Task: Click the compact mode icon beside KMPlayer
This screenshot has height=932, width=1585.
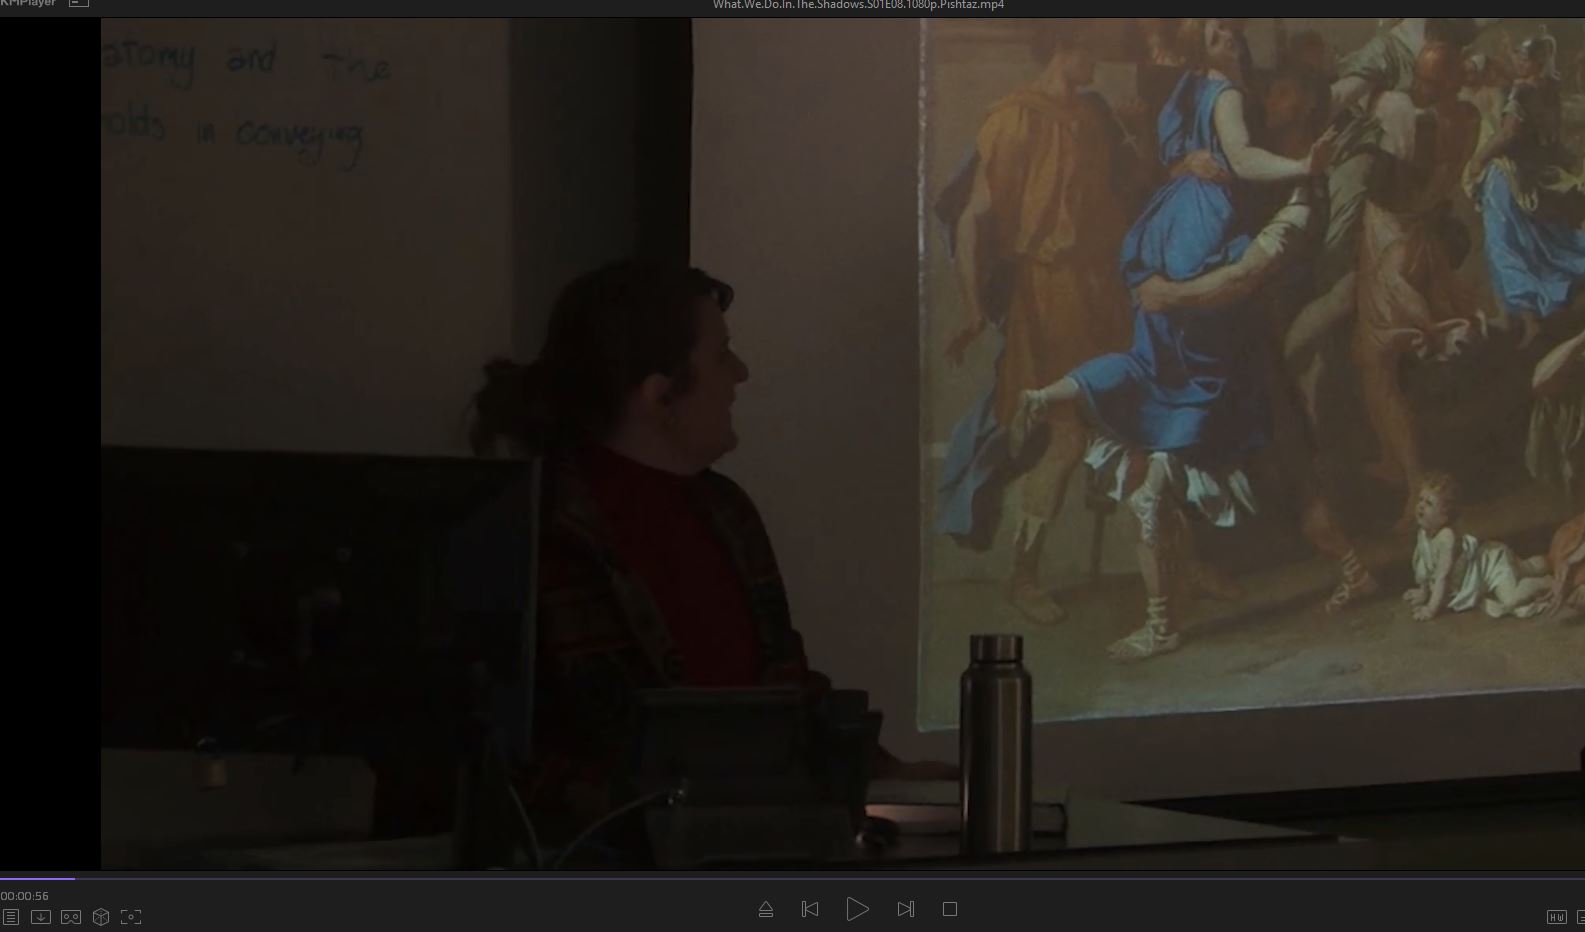Action: coord(79,4)
